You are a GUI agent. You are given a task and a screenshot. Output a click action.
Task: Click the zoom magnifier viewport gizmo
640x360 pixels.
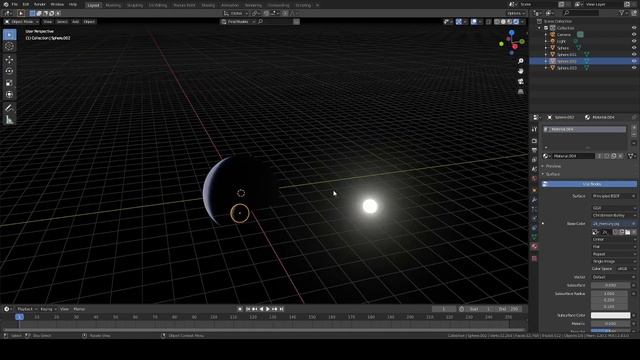coord(521,61)
